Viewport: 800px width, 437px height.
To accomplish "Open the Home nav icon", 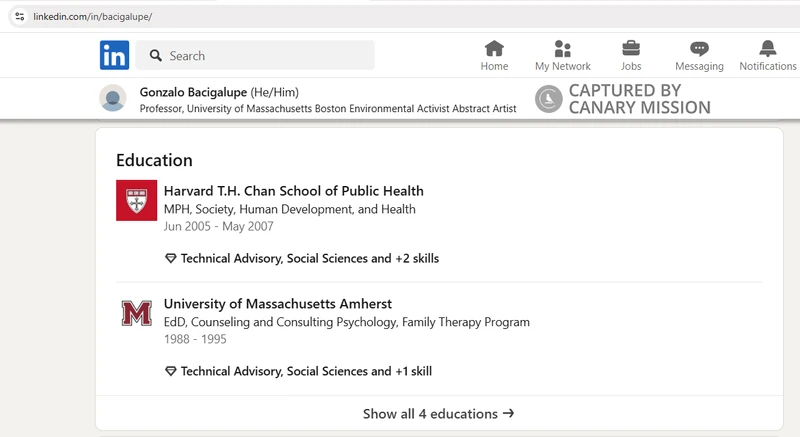I will click(494, 49).
